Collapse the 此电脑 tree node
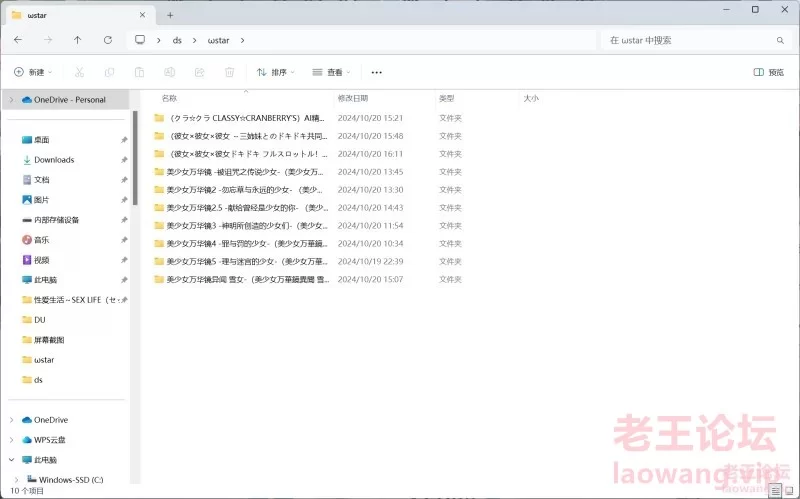 click(x=11, y=460)
